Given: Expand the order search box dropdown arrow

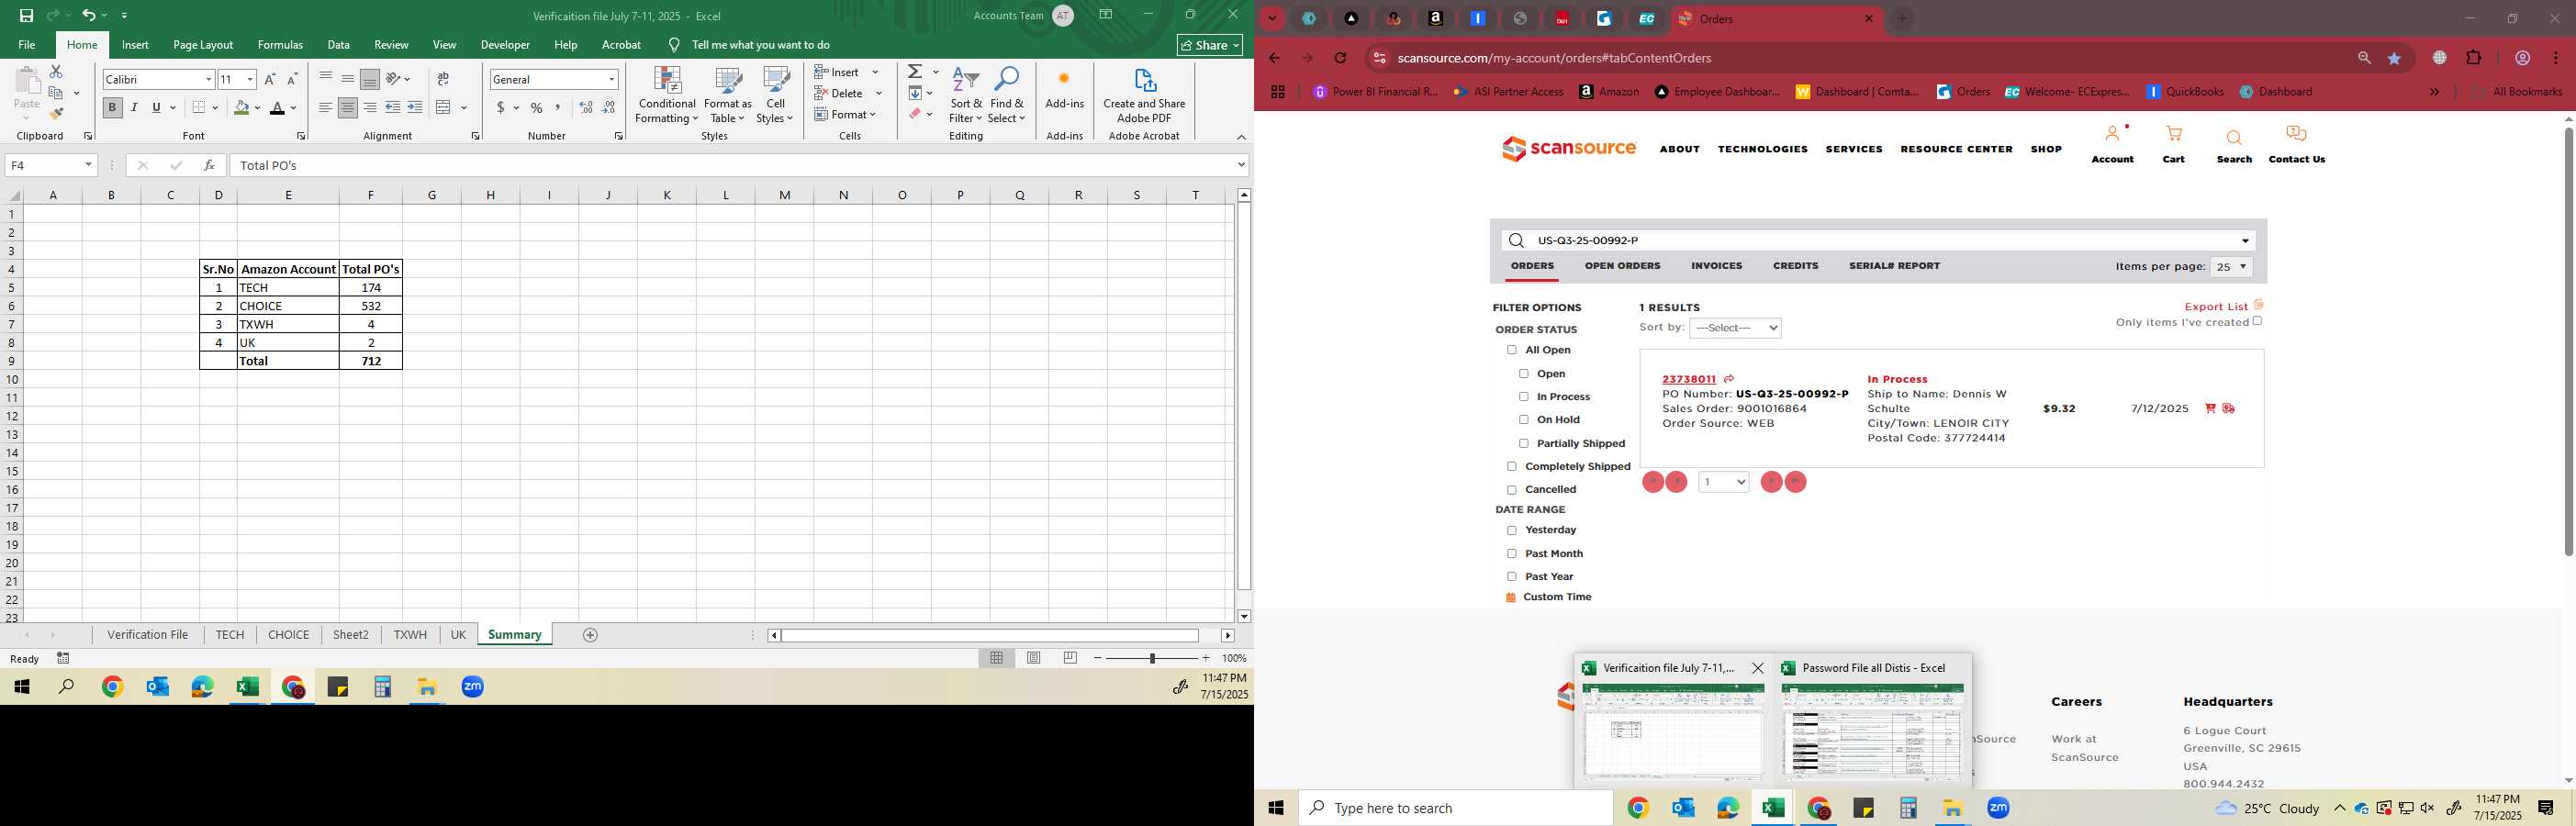Looking at the screenshot, I should click(2245, 241).
